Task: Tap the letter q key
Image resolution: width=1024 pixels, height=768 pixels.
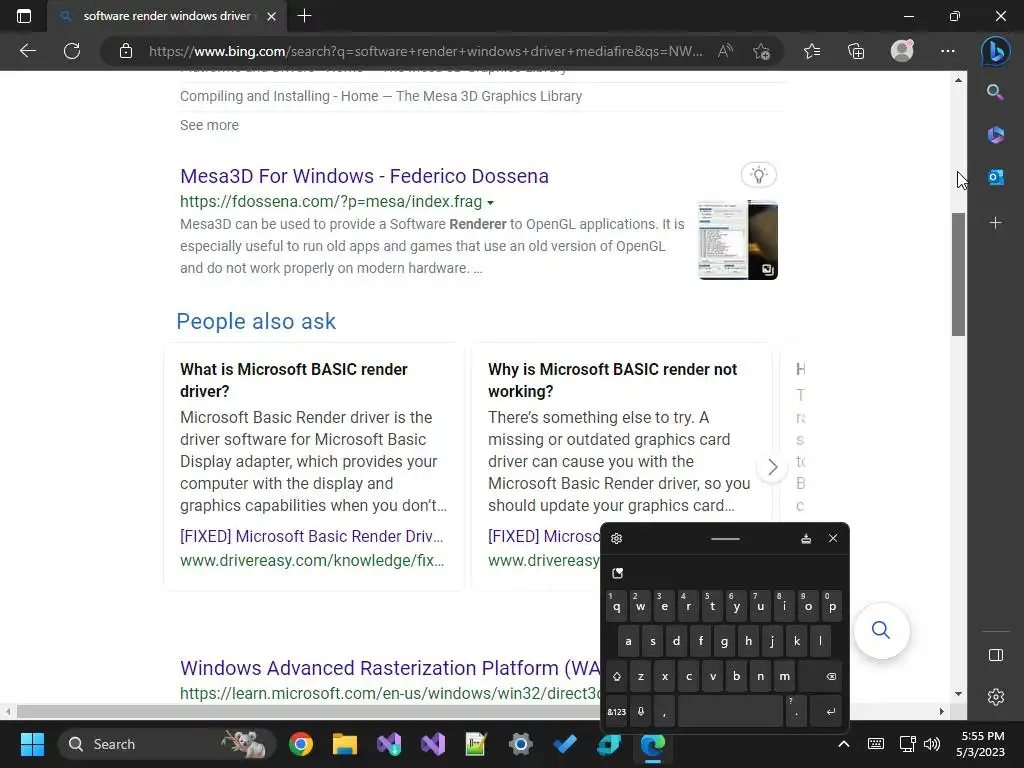Action: [616, 606]
